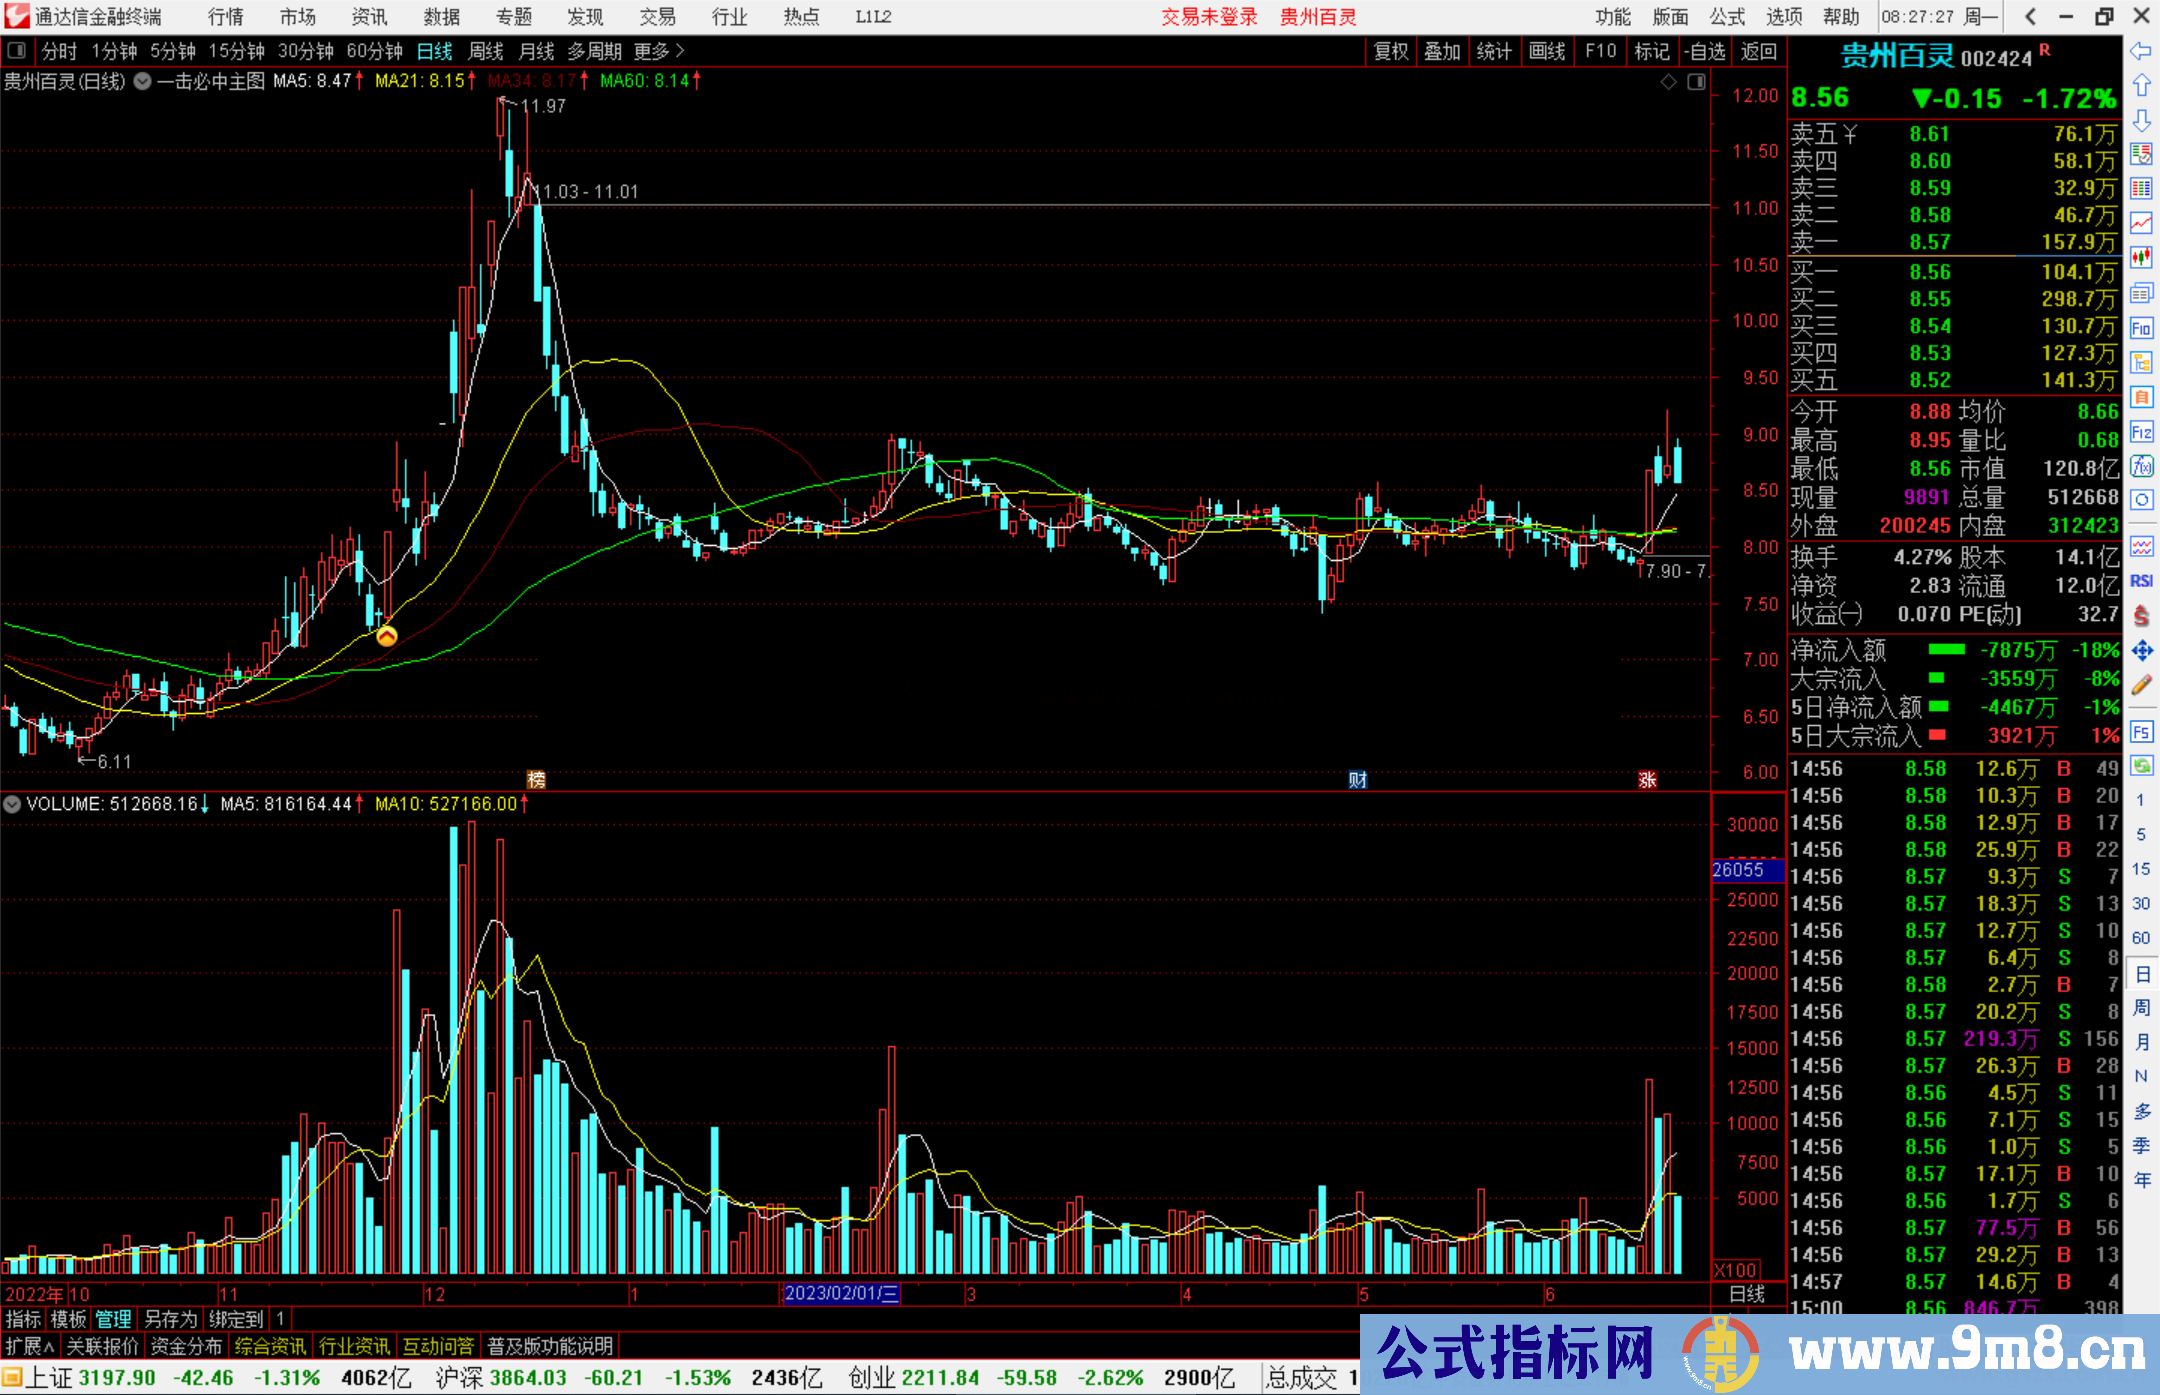Click the 26055 volume value marker
Image resolution: width=2160 pixels, height=1395 pixels.
coord(1746,870)
